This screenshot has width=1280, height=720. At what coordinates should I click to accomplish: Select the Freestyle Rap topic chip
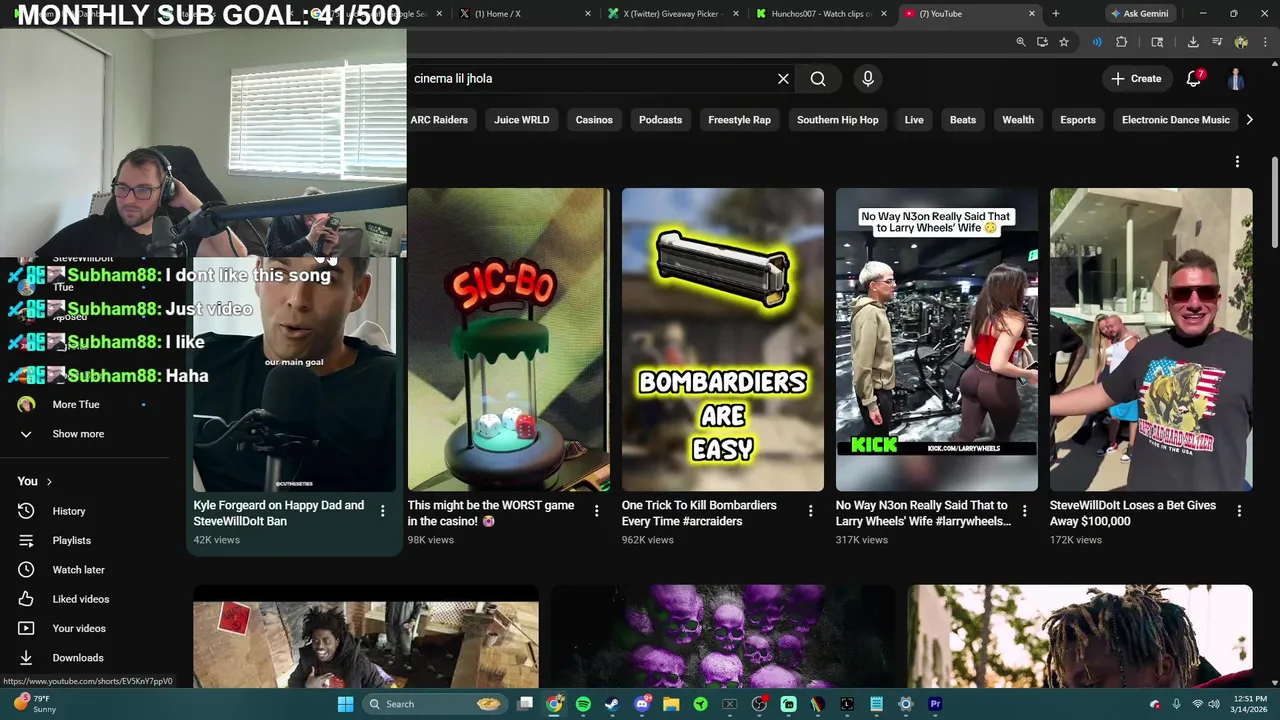click(x=739, y=120)
